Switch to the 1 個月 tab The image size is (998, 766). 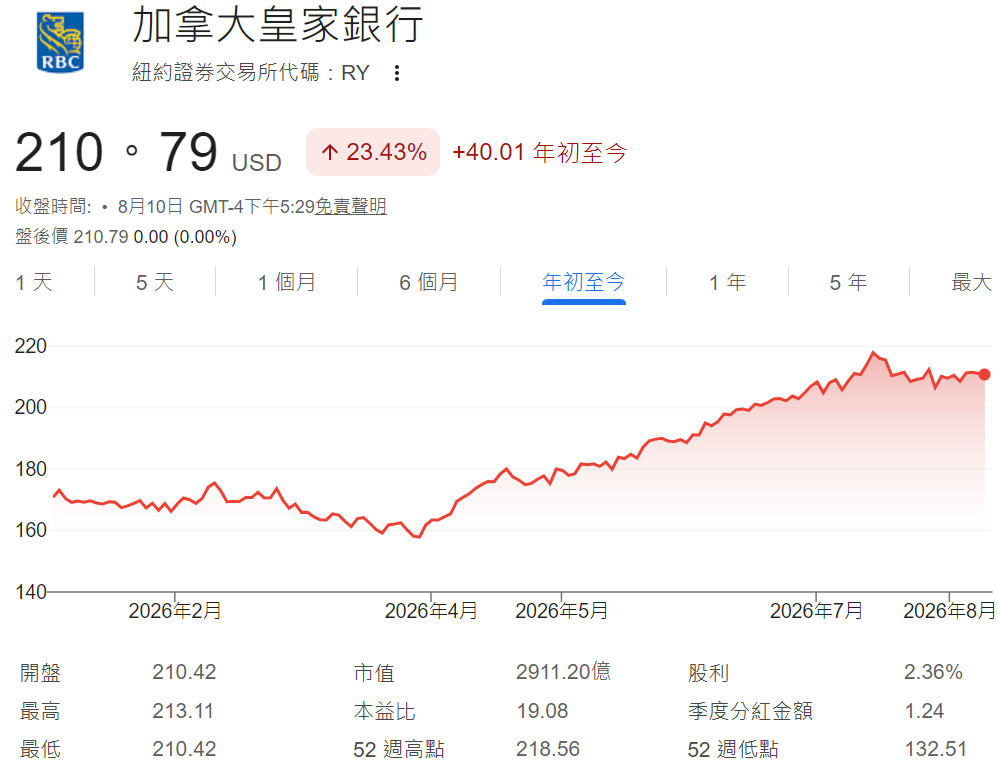(x=286, y=281)
